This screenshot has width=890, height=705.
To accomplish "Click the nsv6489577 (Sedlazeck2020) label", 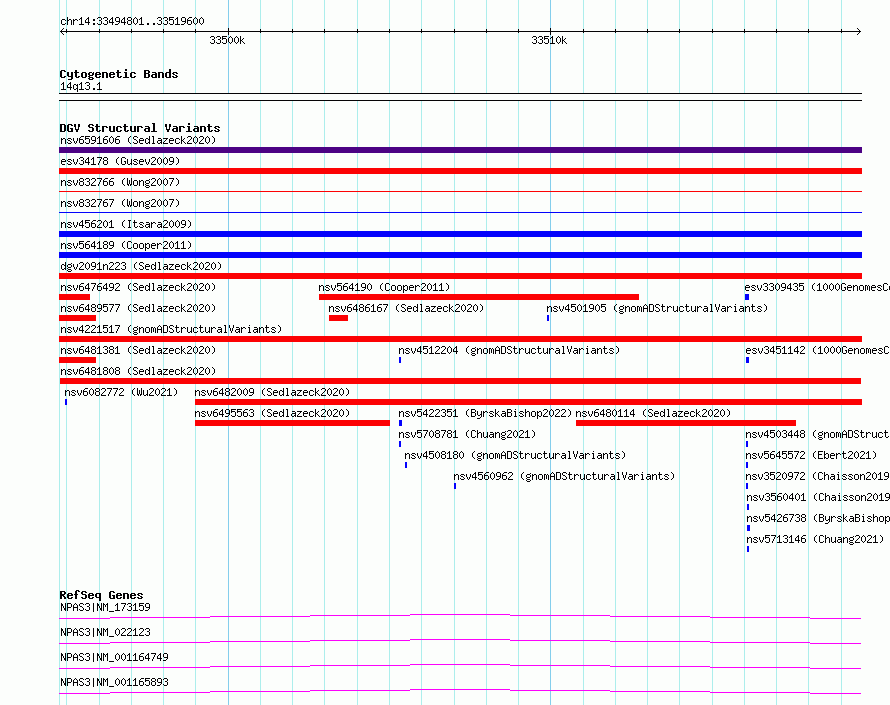I will pos(138,308).
